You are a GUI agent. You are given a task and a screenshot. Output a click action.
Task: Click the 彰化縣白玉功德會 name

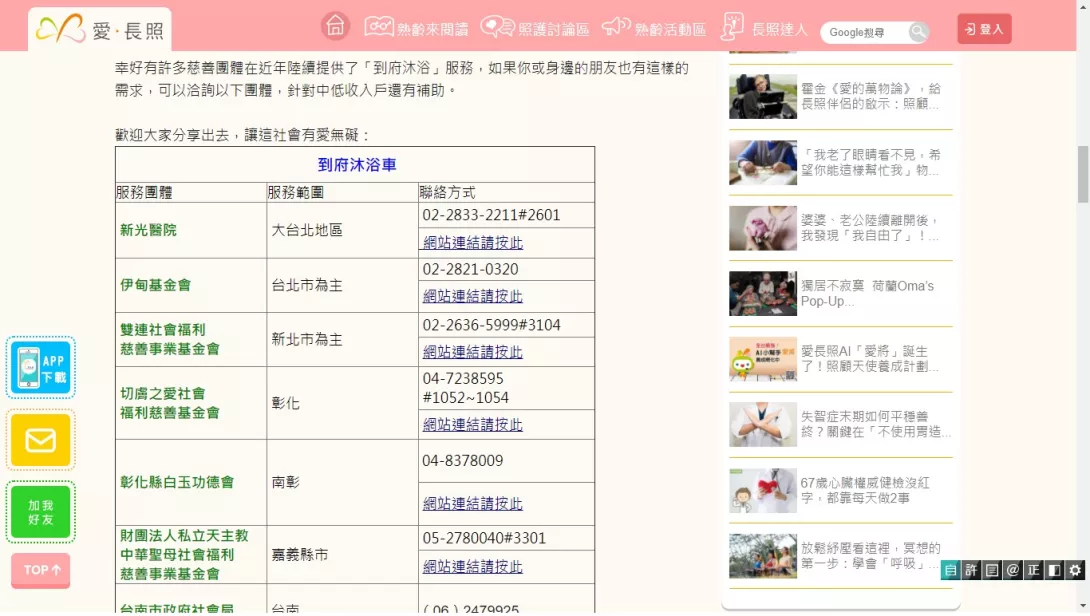(x=177, y=483)
